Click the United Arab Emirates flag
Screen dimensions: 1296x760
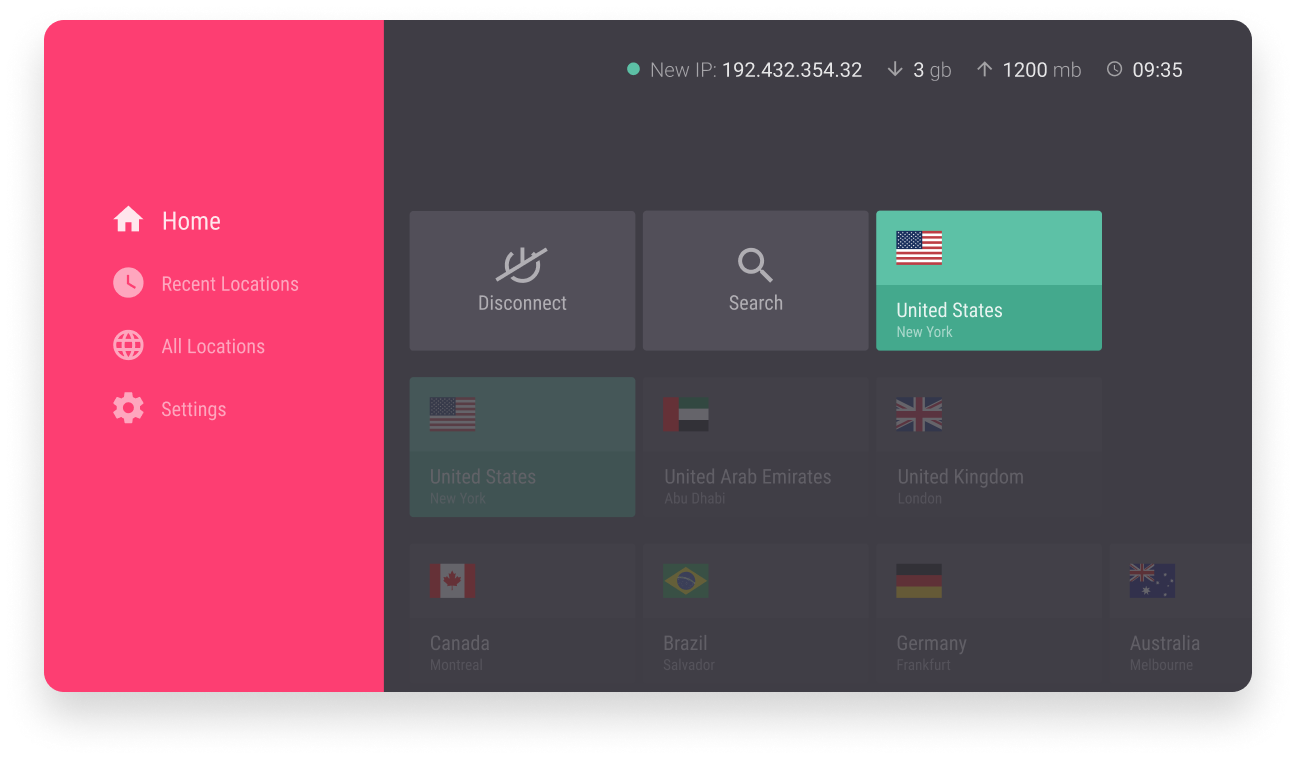pyautogui.click(x=686, y=414)
